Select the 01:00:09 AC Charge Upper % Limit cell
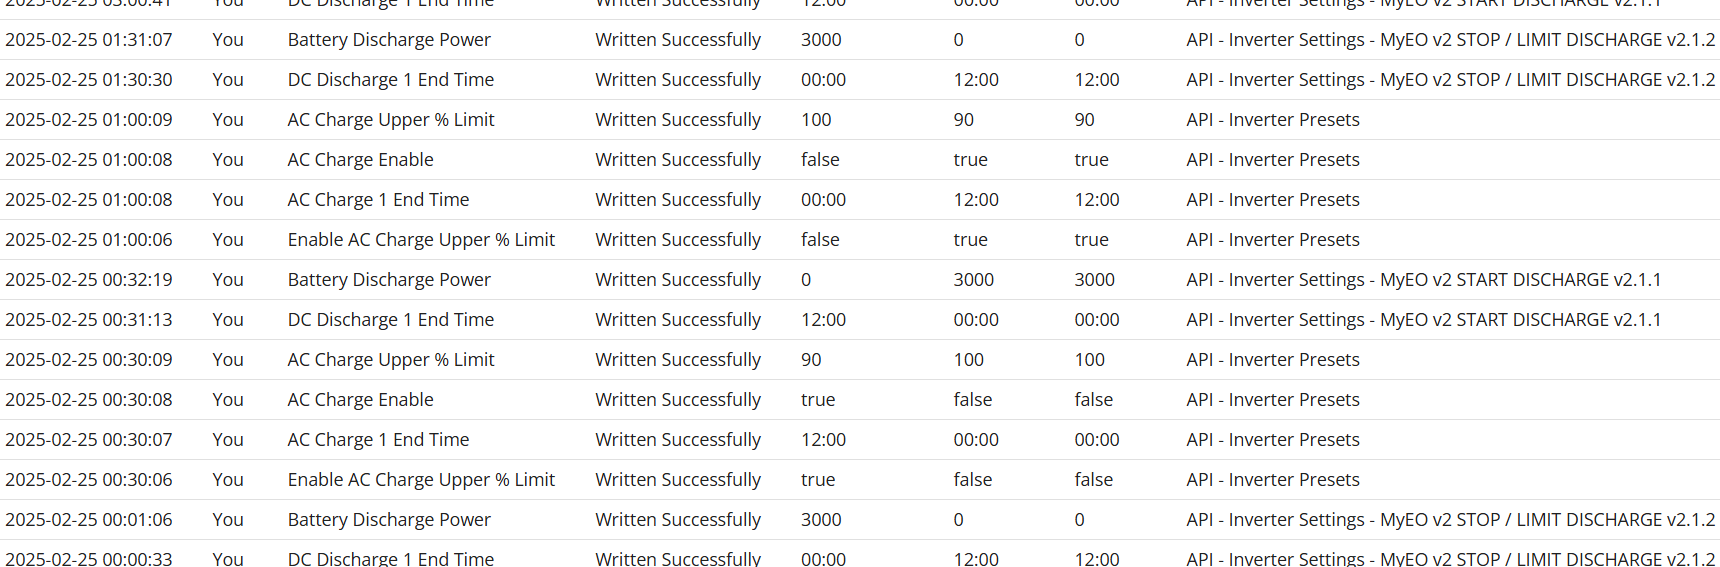This screenshot has height=567, width=1720. (391, 120)
